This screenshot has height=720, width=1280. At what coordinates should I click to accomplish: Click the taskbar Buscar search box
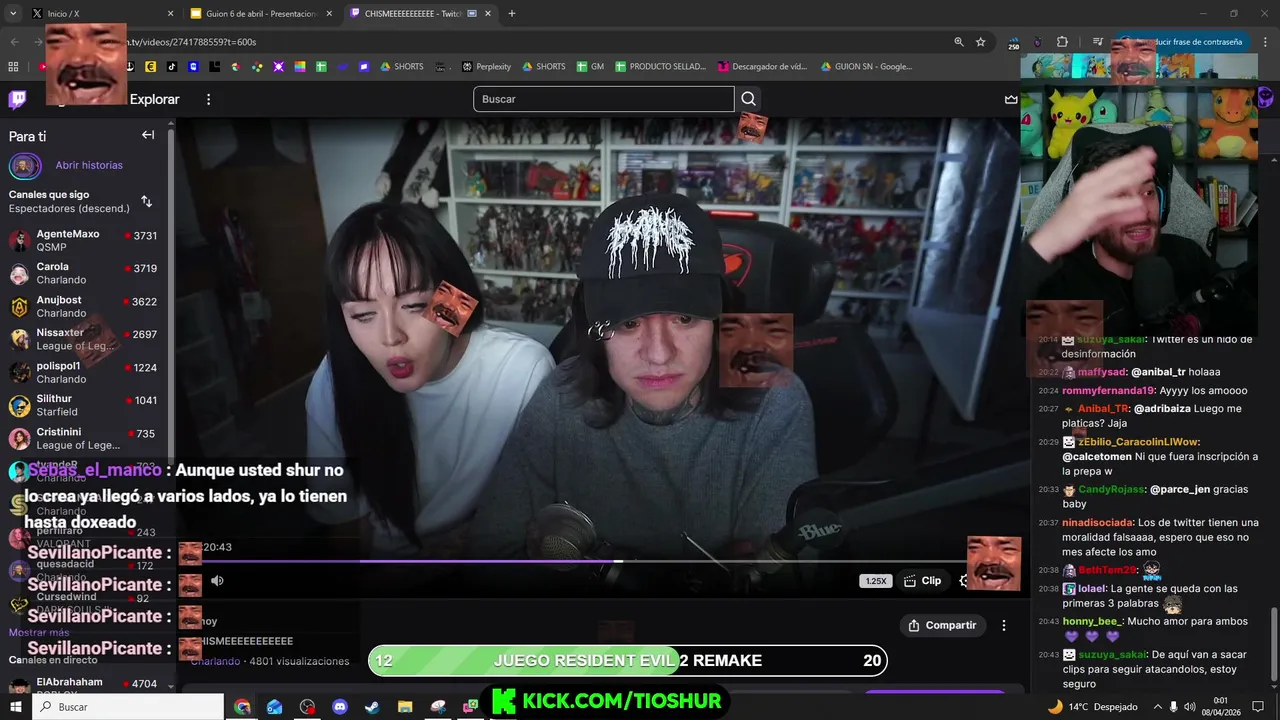pyautogui.click(x=128, y=707)
